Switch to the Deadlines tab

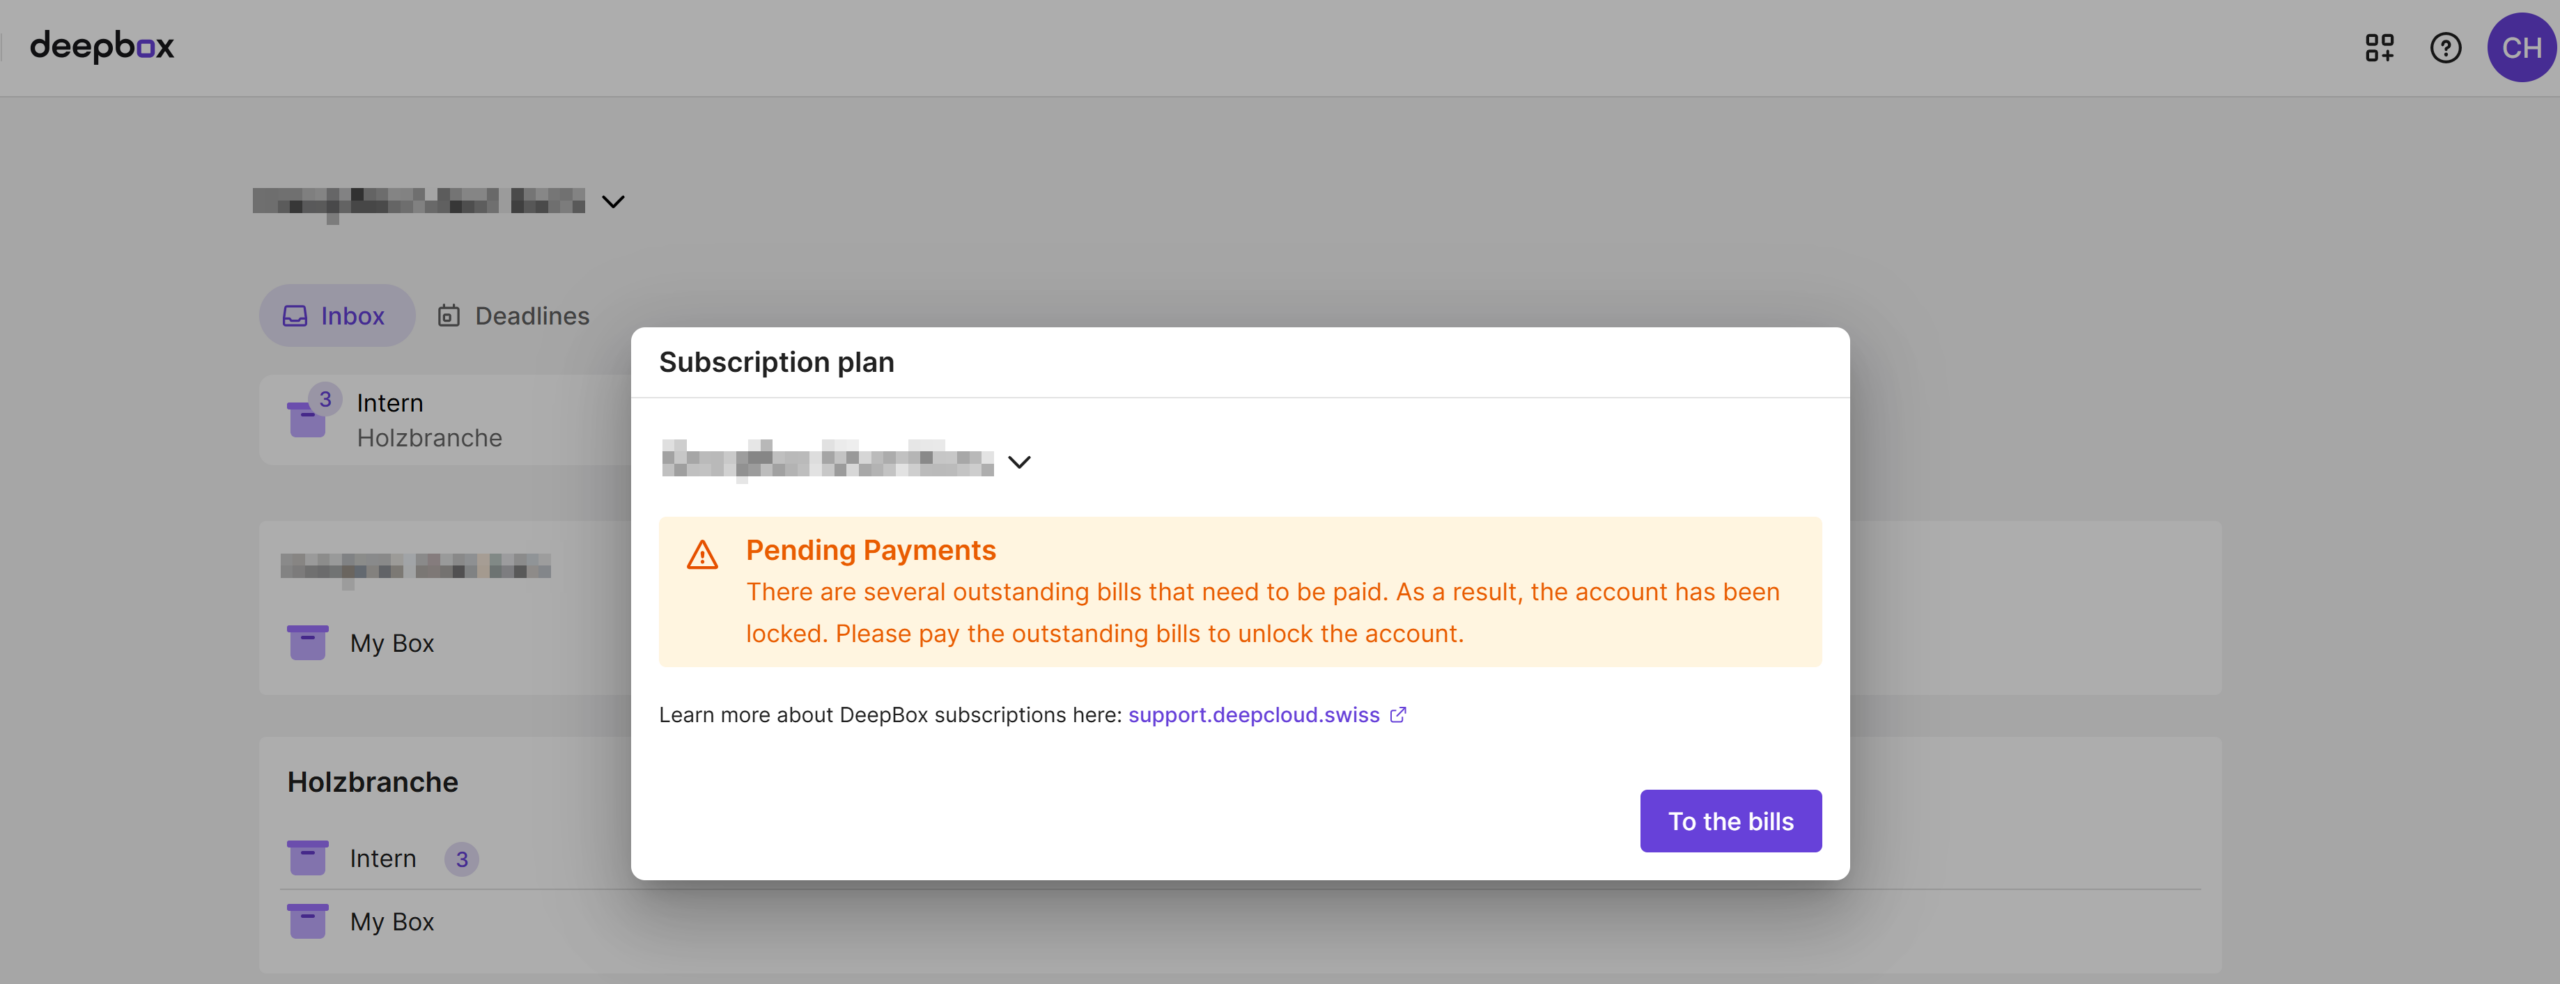coord(514,316)
